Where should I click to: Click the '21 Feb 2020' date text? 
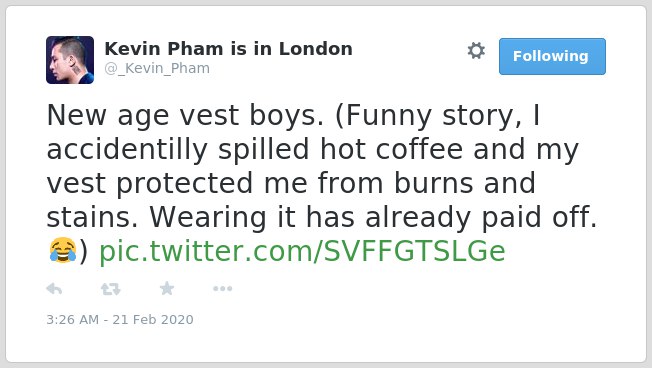pyautogui.click(x=153, y=319)
